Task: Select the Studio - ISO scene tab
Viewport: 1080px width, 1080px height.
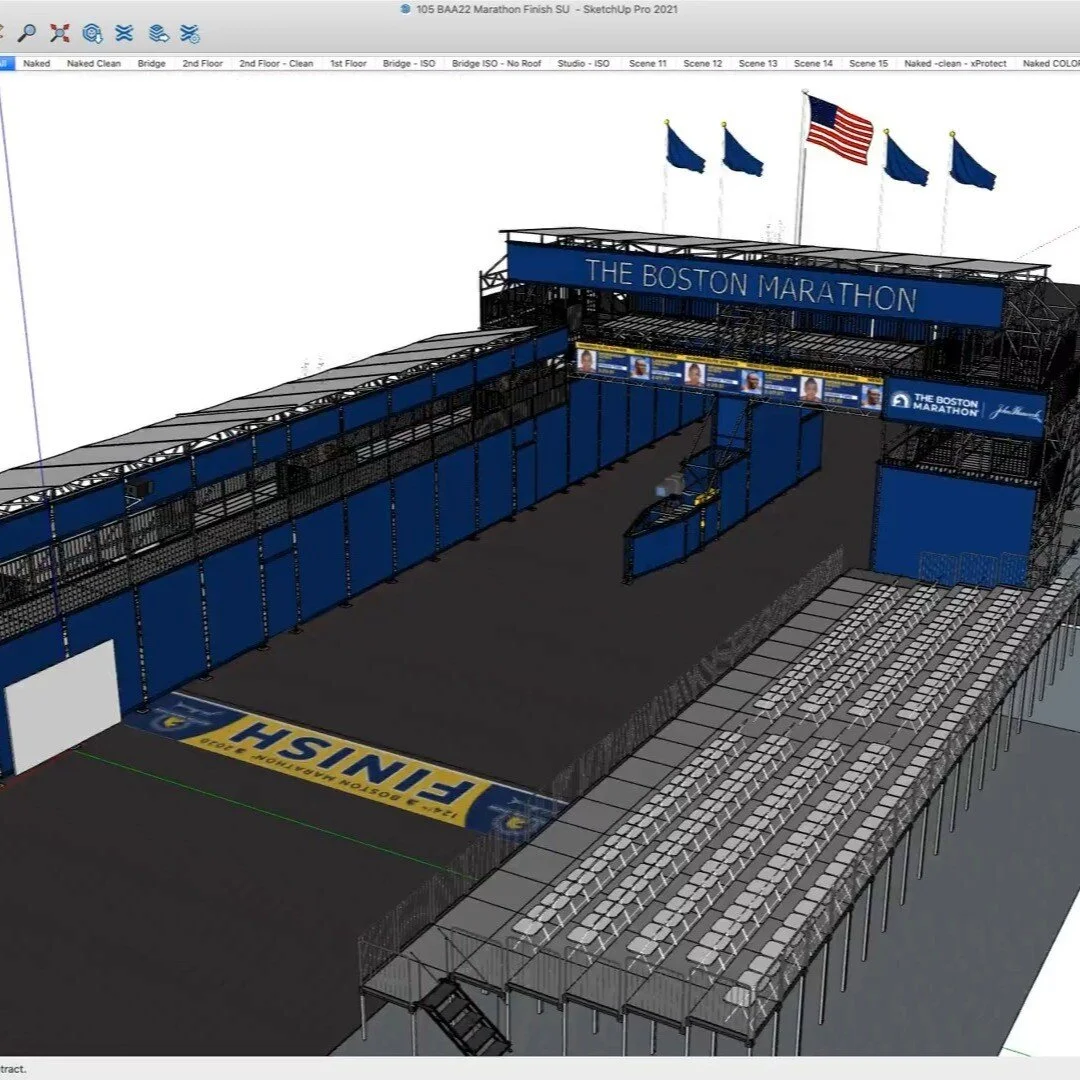Action: (583, 63)
